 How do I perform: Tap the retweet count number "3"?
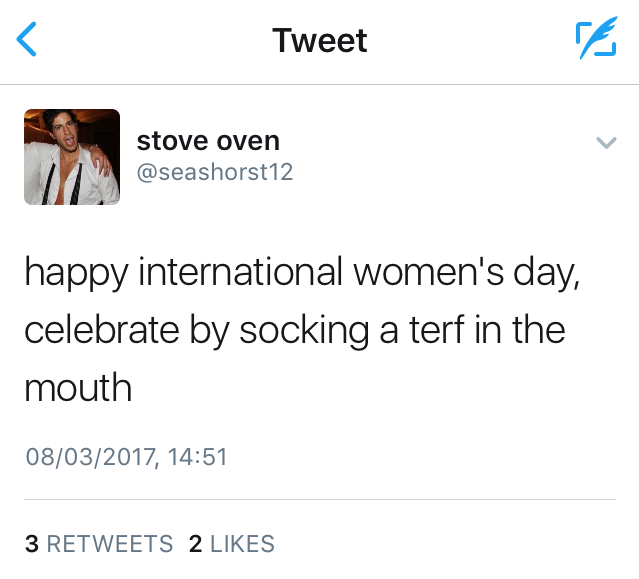coord(32,544)
